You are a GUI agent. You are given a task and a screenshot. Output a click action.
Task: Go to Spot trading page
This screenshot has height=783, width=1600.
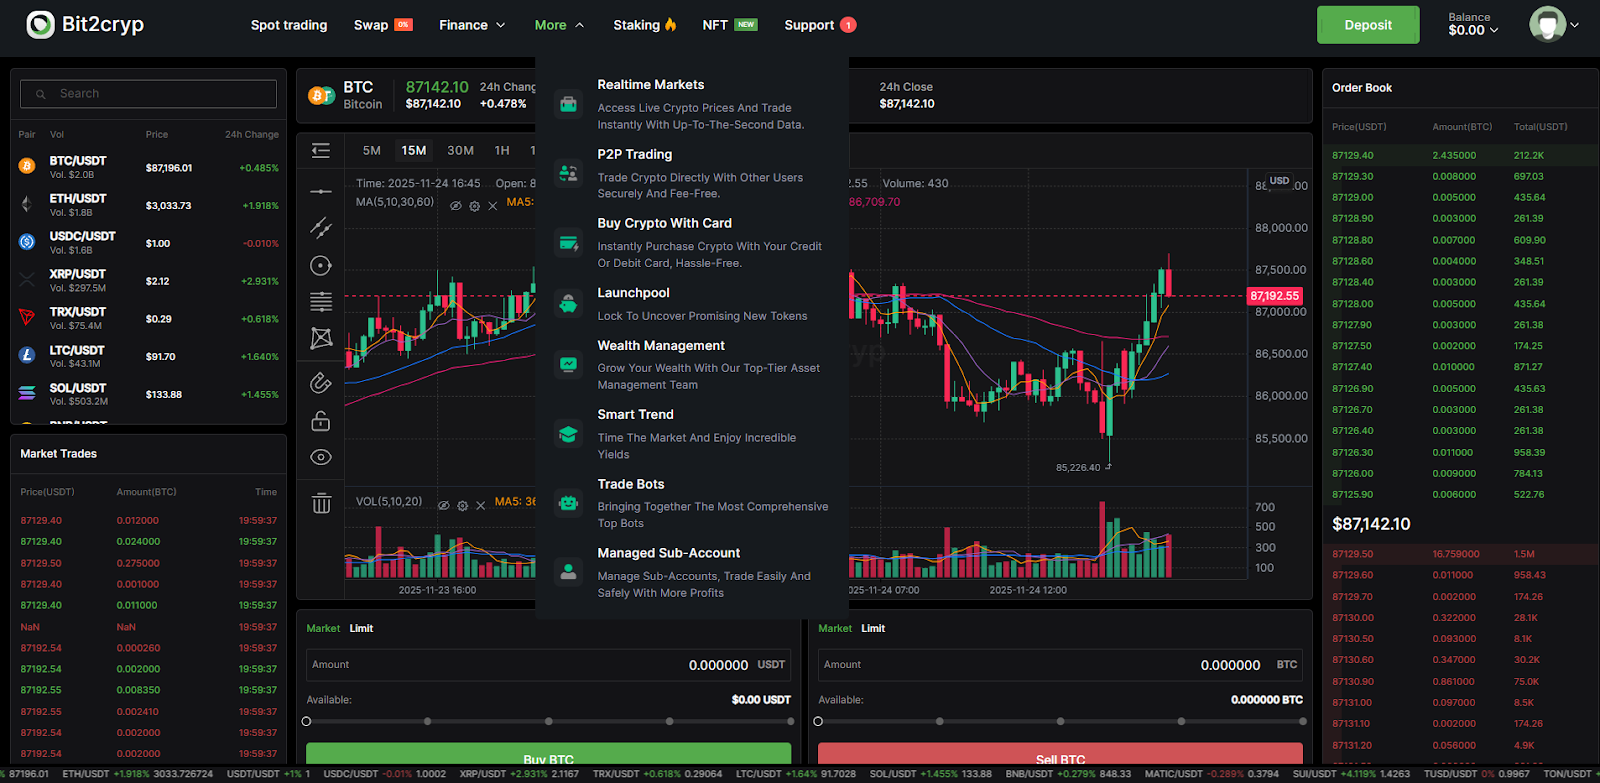coord(289,25)
